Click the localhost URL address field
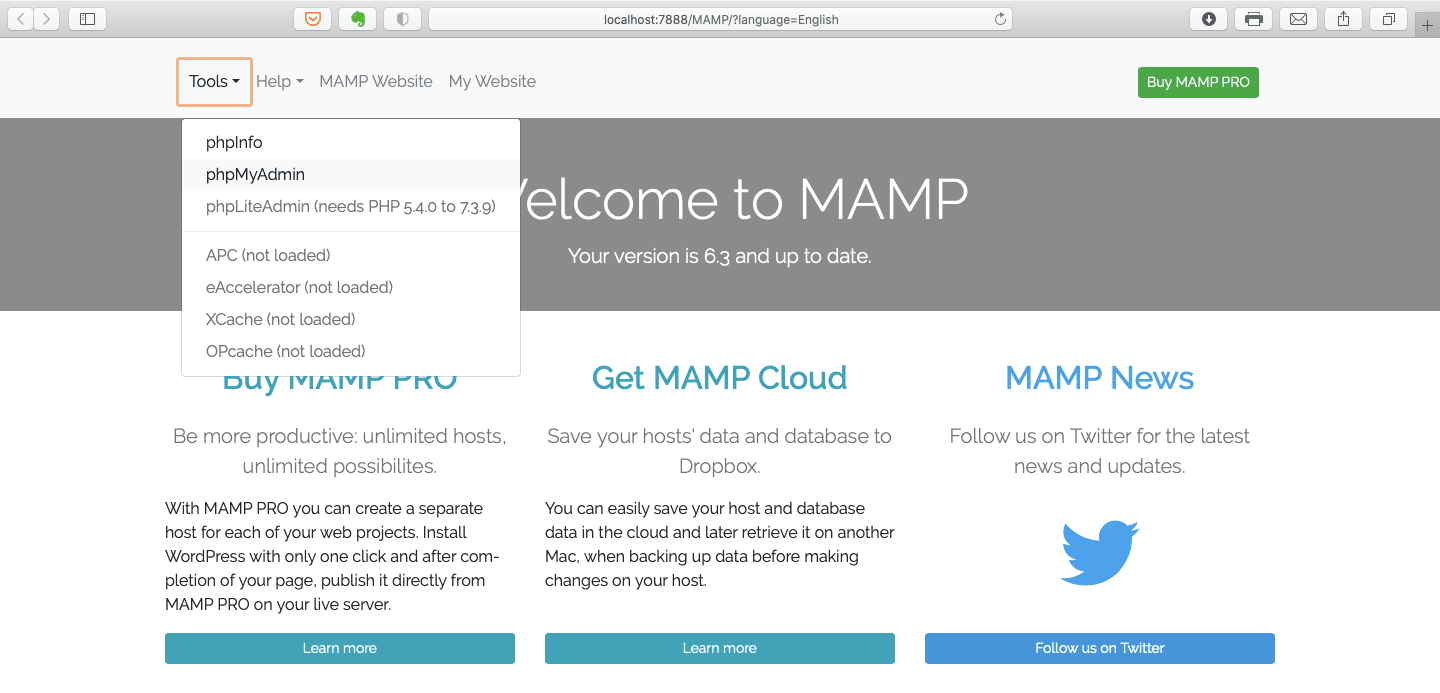Viewport: 1440px width, 693px height. click(x=720, y=19)
